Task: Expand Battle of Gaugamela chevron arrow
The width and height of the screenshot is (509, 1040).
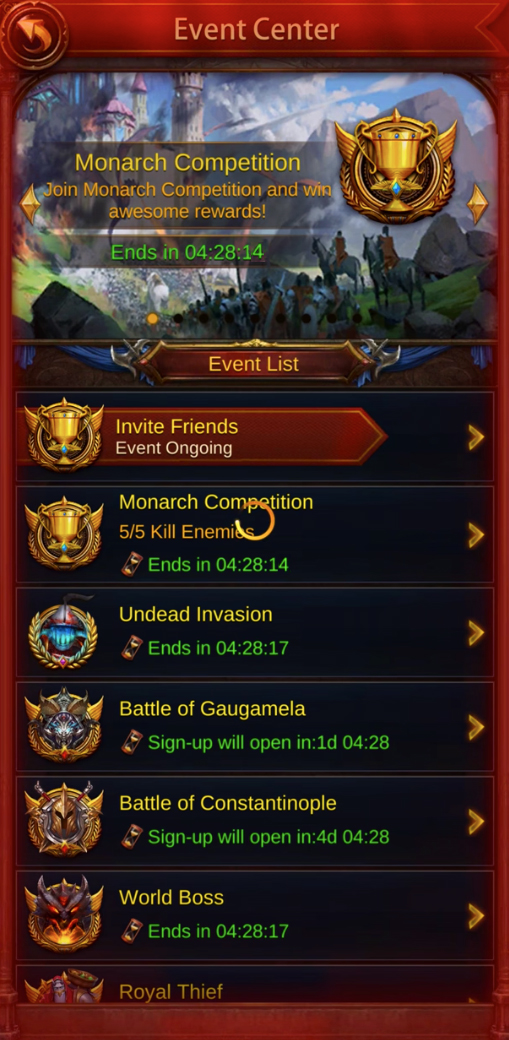Action: pyautogui.click(x=476, y=728)
